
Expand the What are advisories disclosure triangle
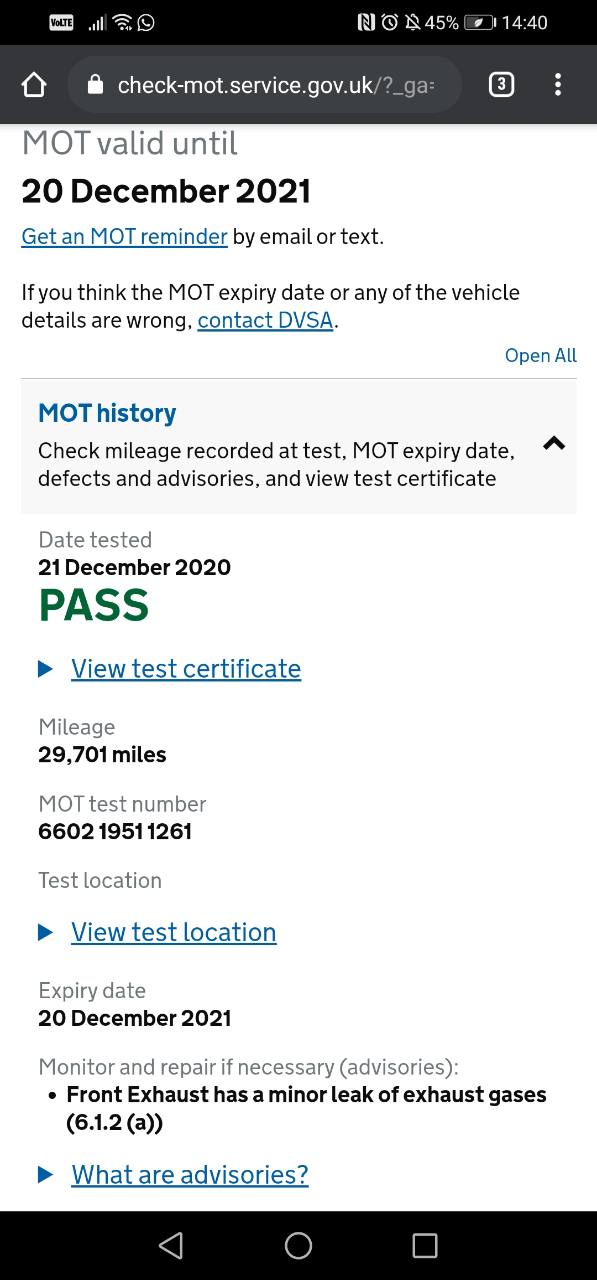(x=45, y=1175)
